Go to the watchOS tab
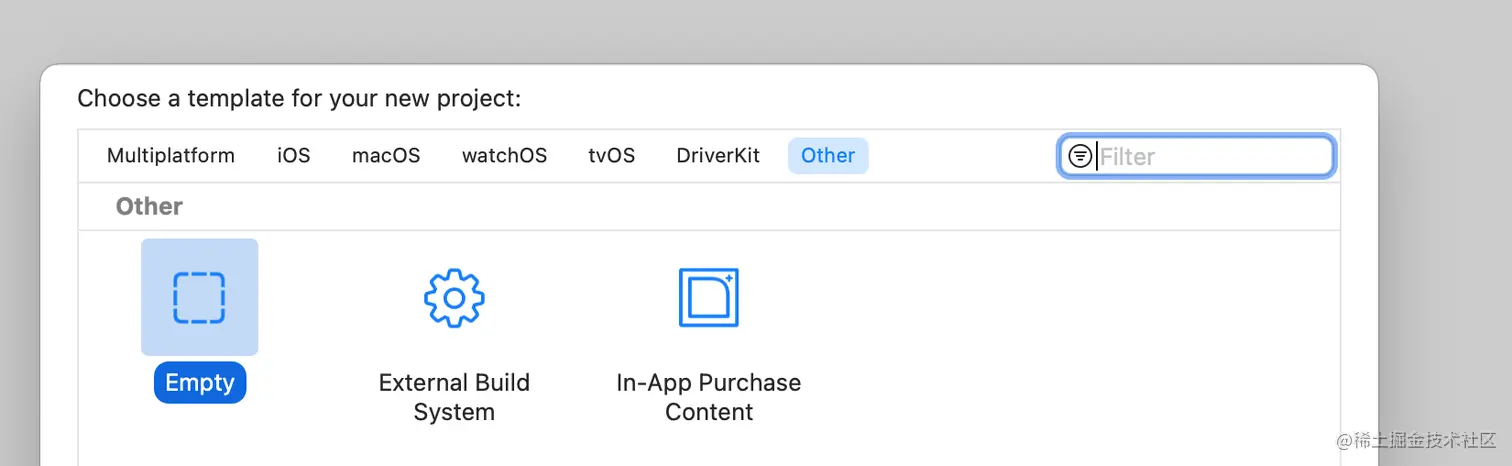The image size is (1512, 466). [504, 156]
